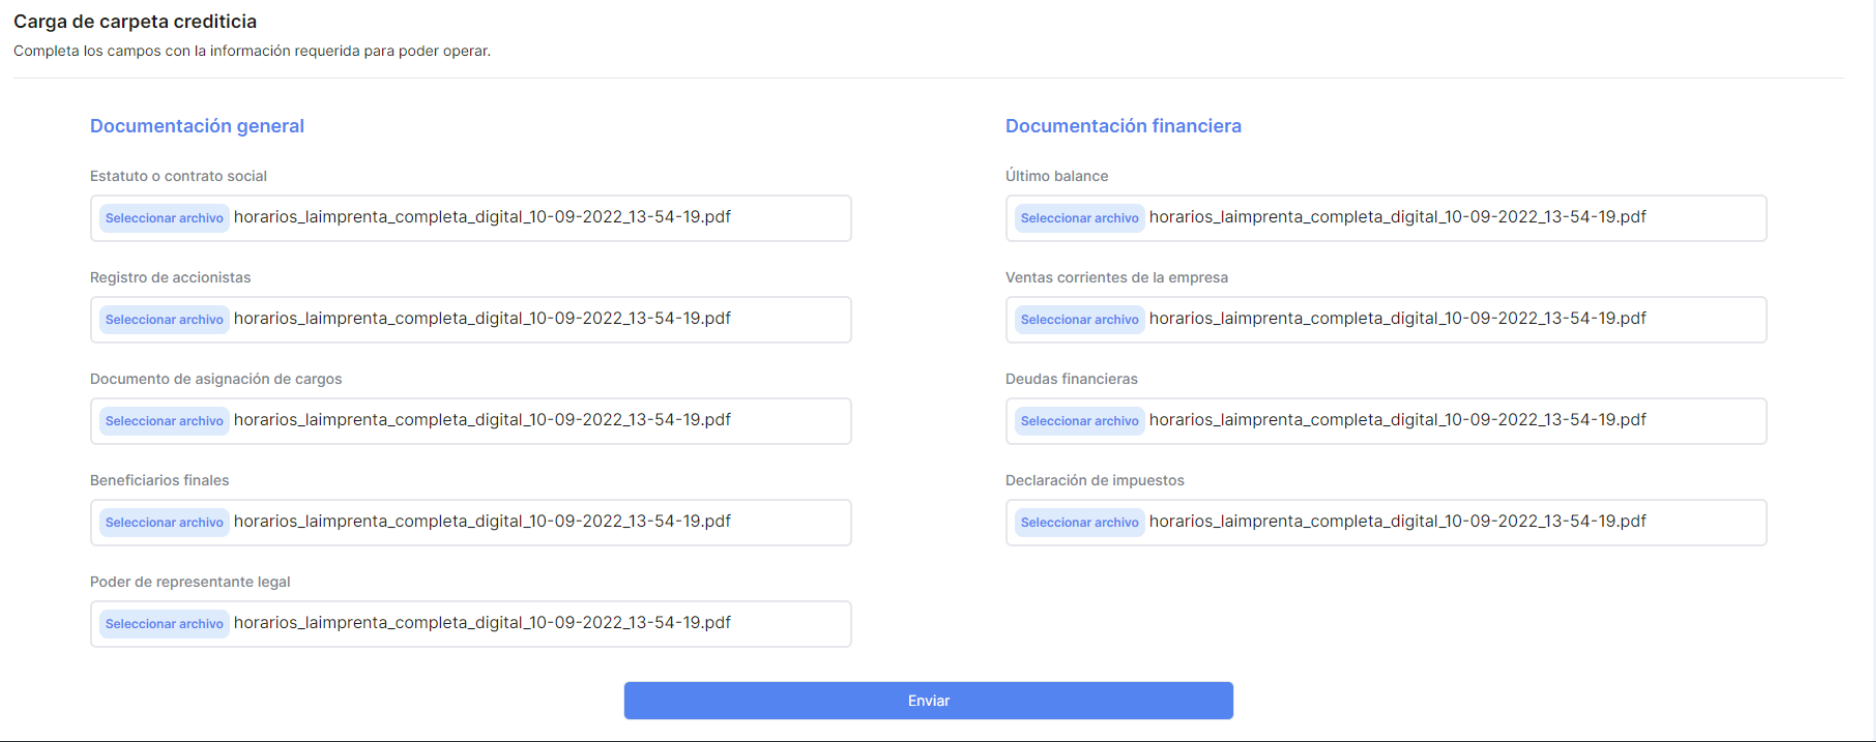Select file for Declaración de impuestos
1876x742 pixels.
[1079, 522]
